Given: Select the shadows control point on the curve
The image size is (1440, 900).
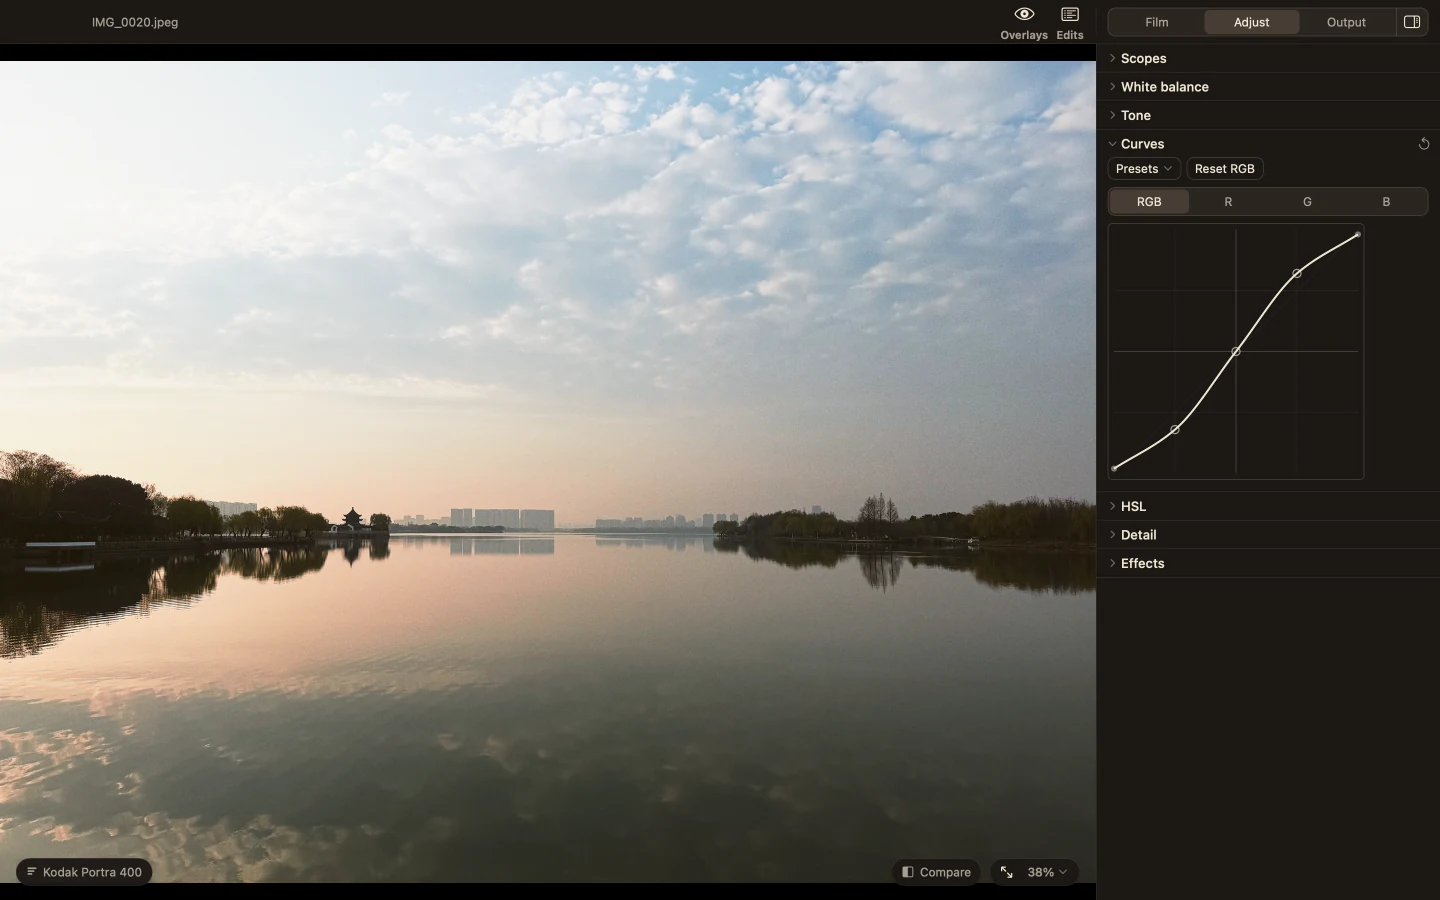Looking at the screenshot, I should (1175, 430).
